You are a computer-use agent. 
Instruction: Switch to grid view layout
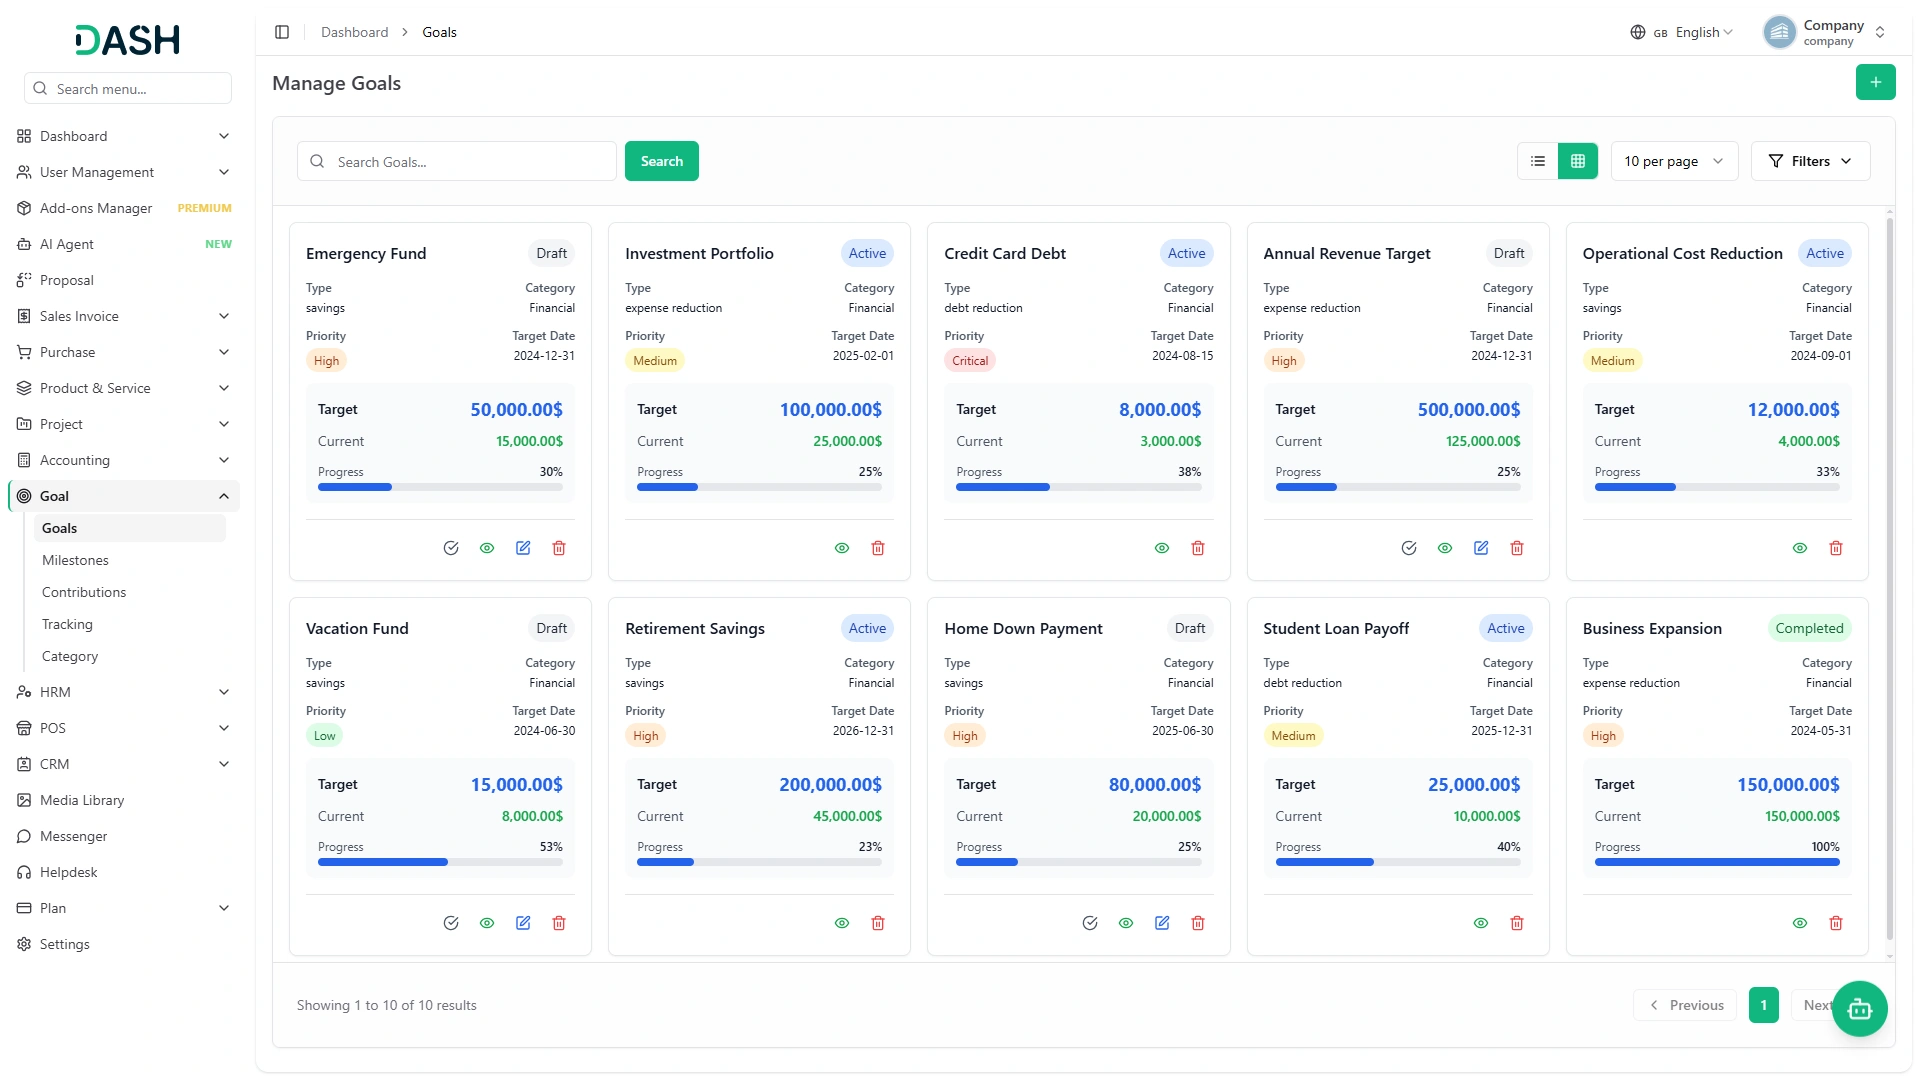click(x=1578, y=161)
